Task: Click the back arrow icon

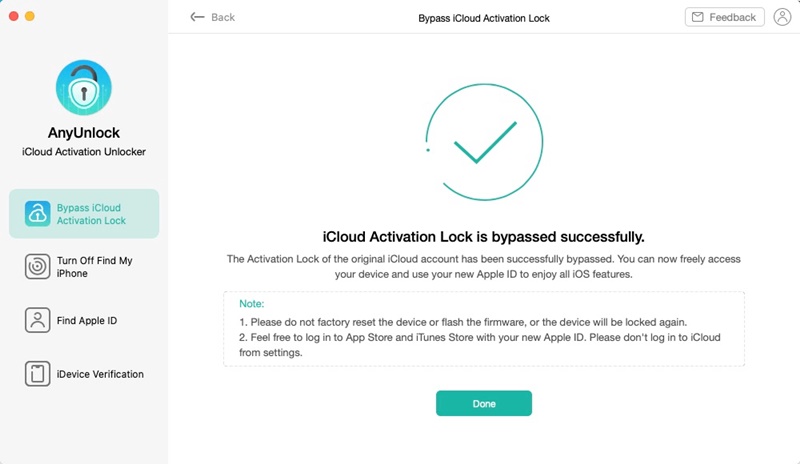Action: pos(197,17)
